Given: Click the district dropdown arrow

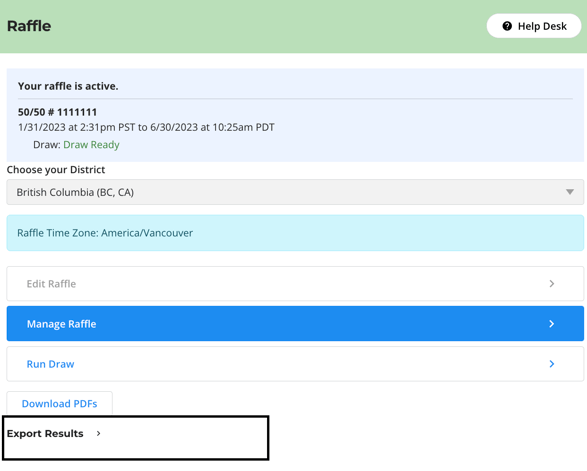Looking at the screenshot, I should (x=569, y=192).
